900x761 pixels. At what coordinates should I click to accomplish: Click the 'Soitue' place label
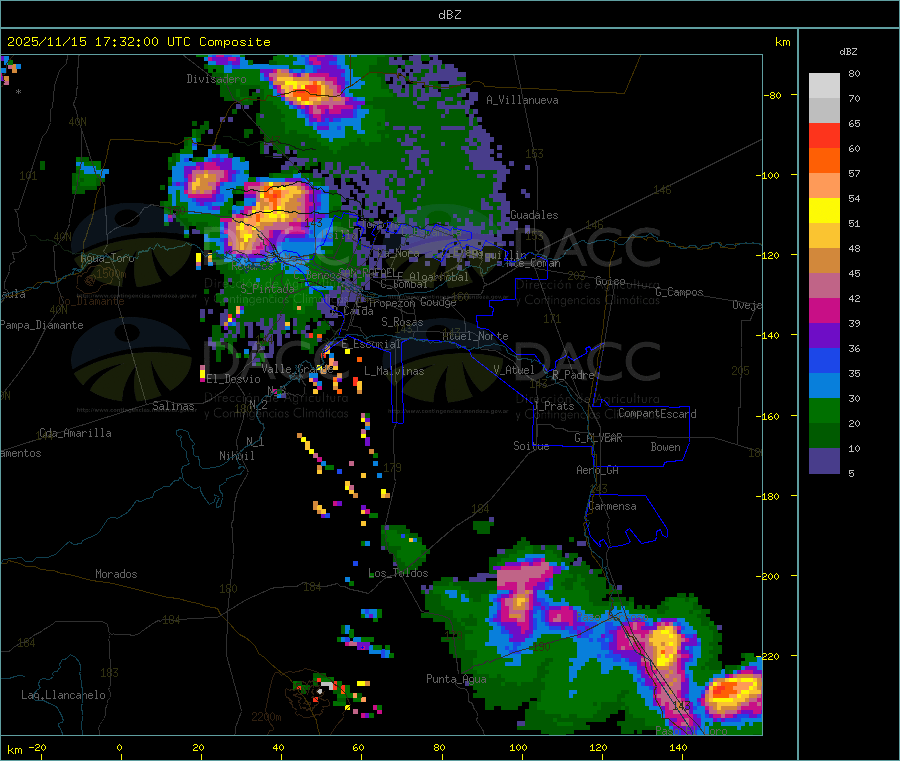point(531,446)
